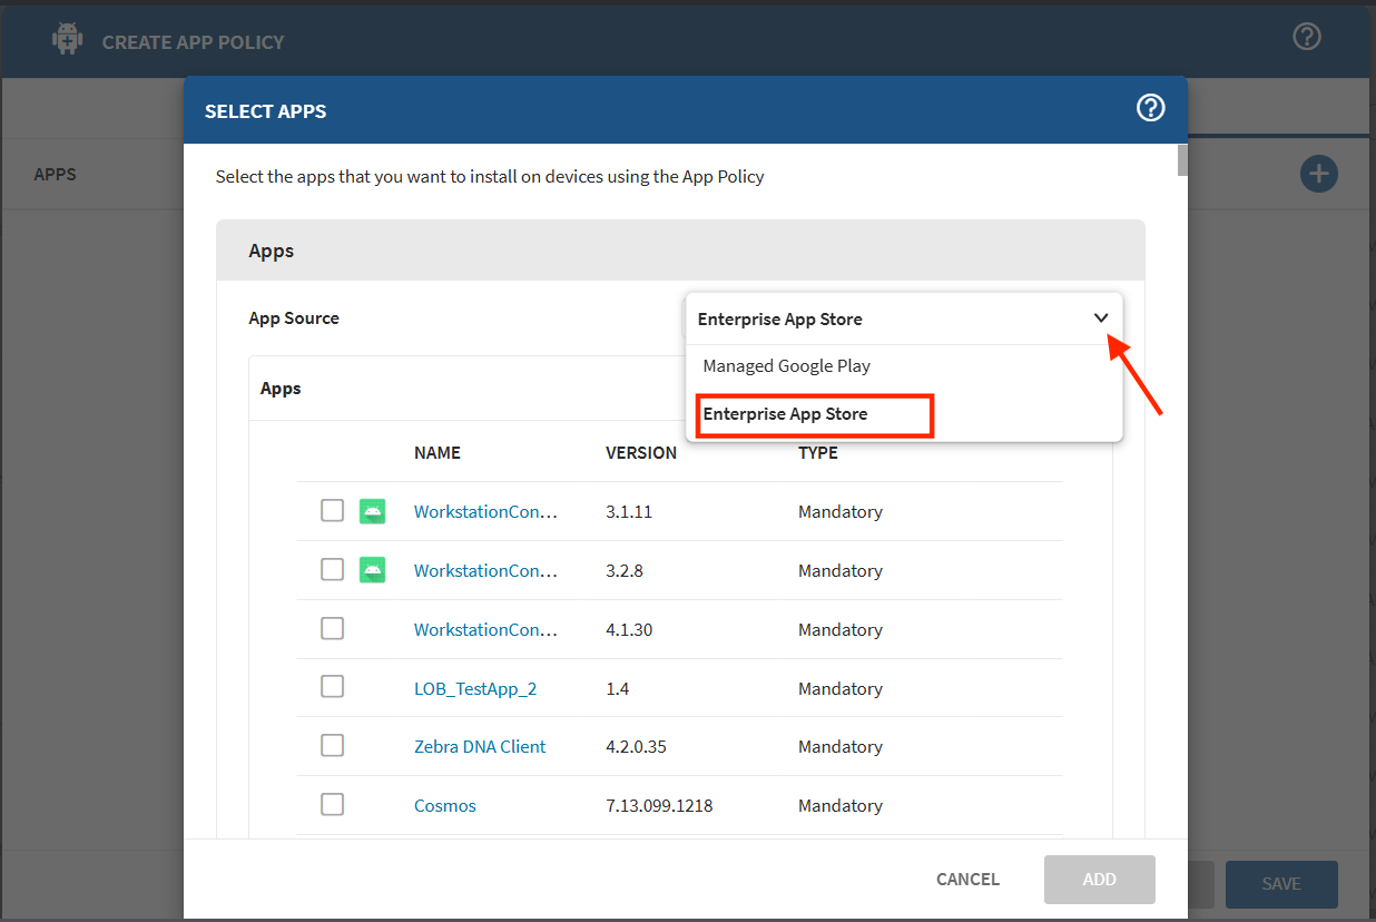The image size is (1376, 922).
Task: Click the App Source field label
Action: [294, 318]
